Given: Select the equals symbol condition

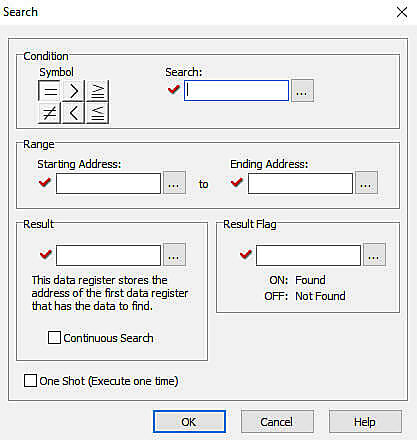Looking at the screenshot, I should tap(50, 91).
